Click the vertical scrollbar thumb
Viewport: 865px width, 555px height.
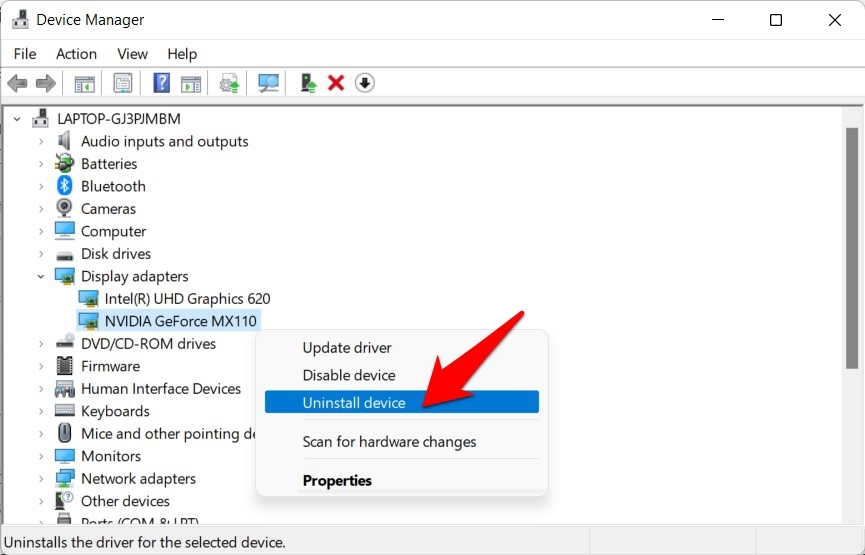pyautogui.click(x=852, y=248)
